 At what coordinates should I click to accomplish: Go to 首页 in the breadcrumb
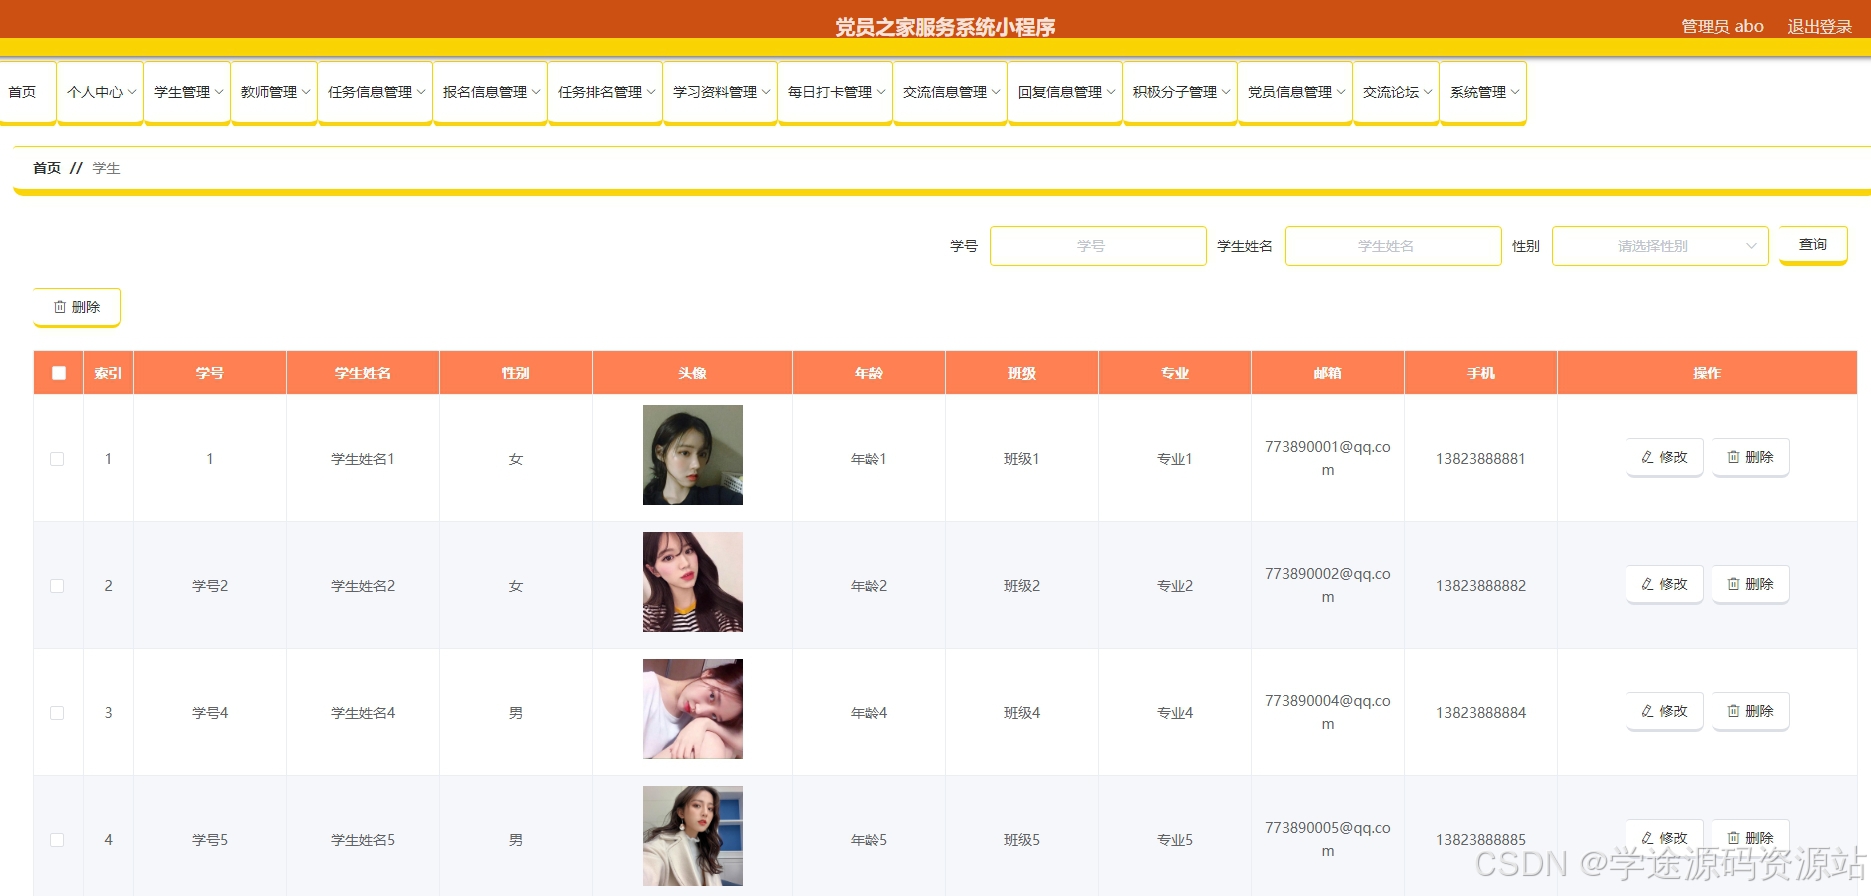point(47,168)
